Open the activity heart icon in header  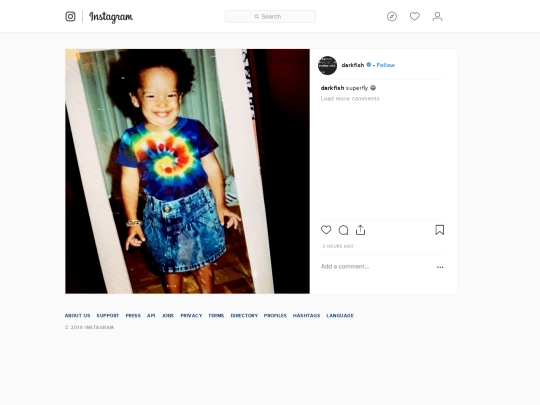click(x=415, y=16)
